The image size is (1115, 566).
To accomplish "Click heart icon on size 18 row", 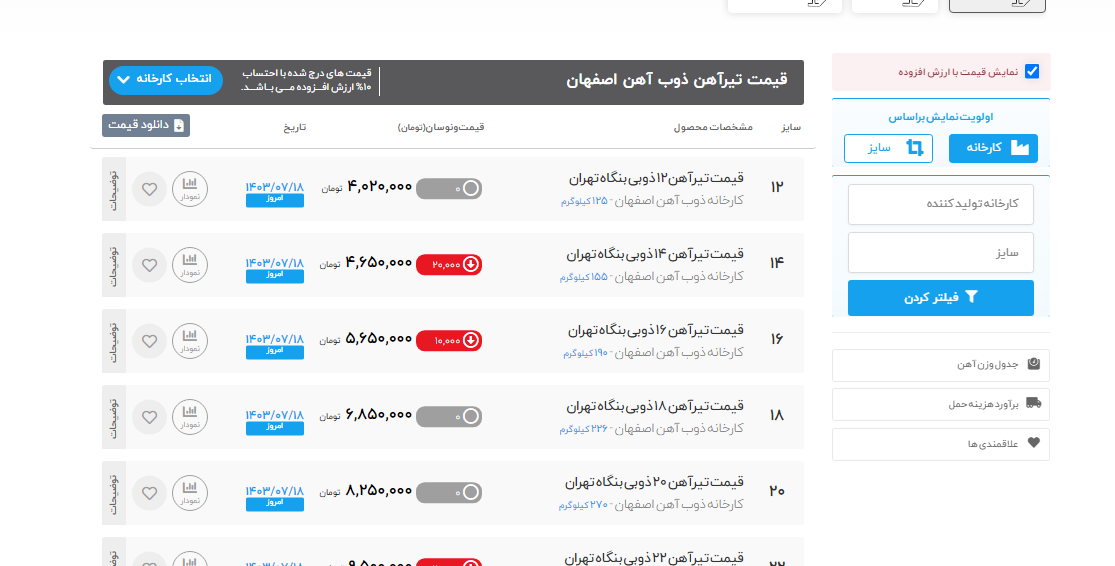I will point(149,417).
